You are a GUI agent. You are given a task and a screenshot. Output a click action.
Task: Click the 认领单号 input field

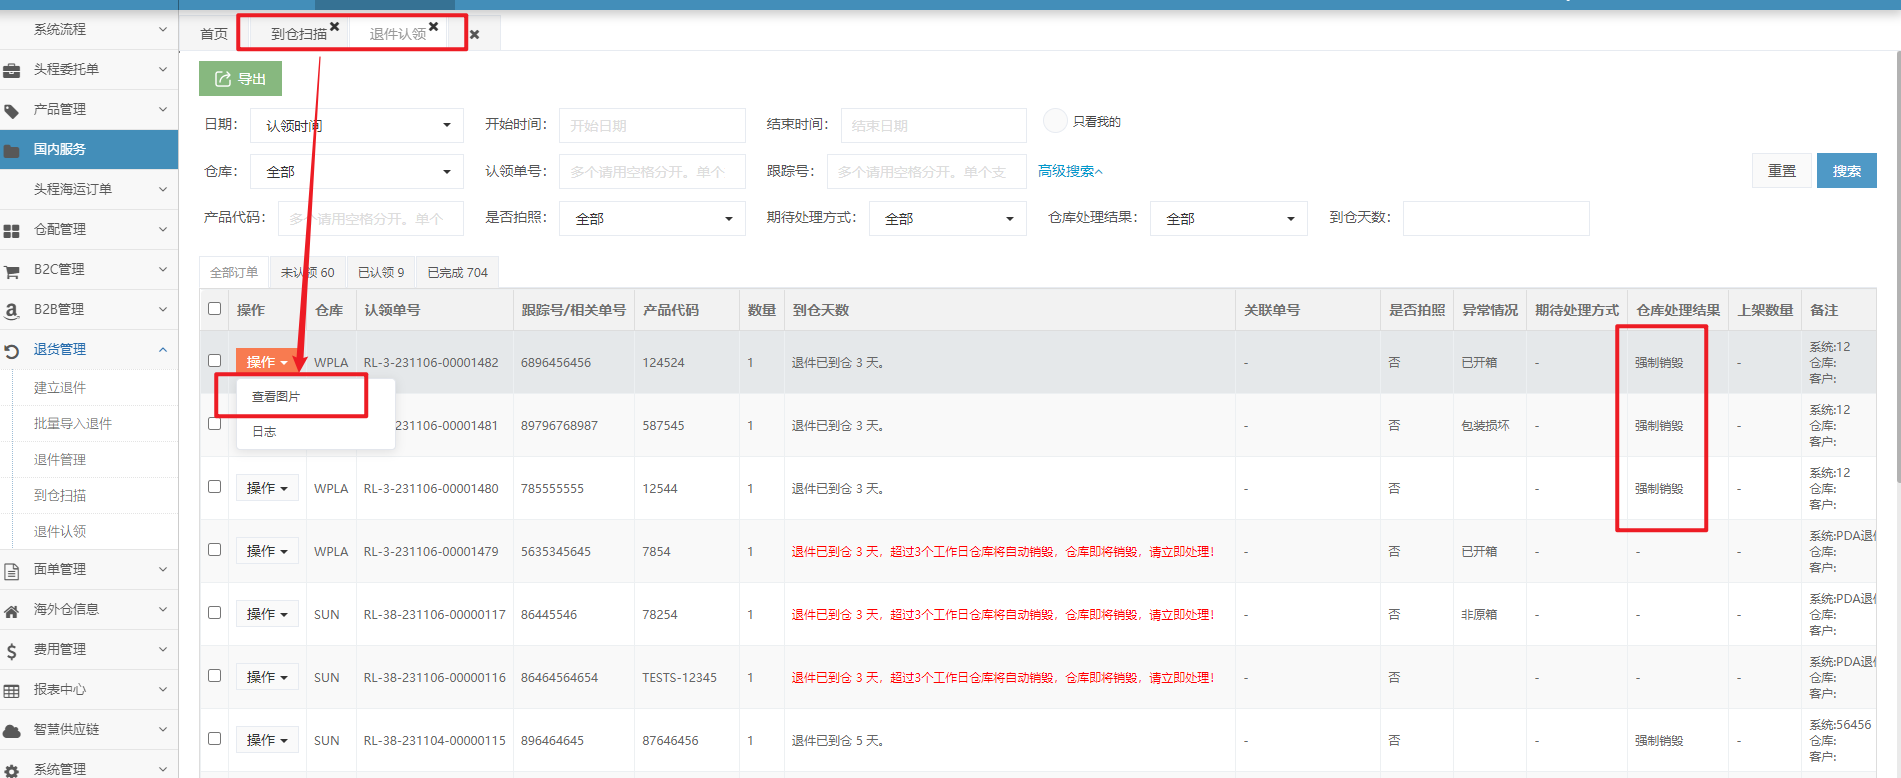tap(652, 171)
